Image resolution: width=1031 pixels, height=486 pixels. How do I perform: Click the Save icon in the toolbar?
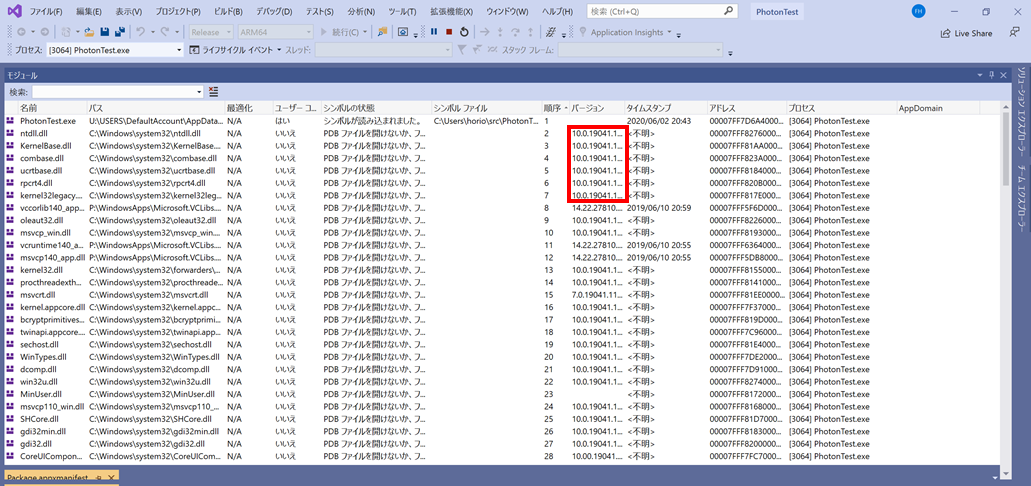[x=103, y=32]
